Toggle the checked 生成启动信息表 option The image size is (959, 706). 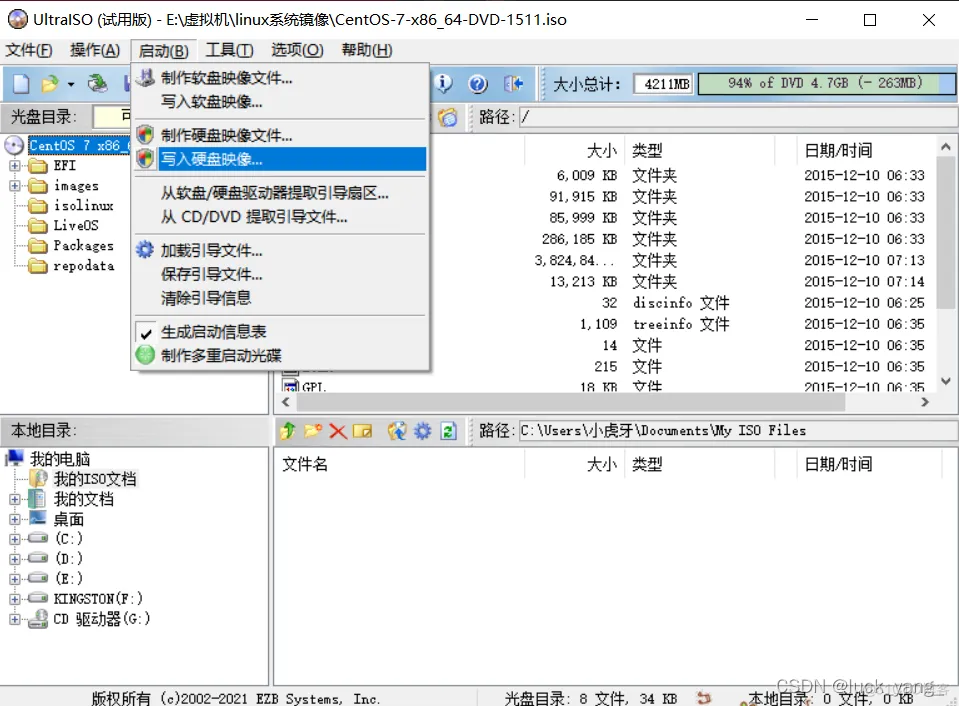coord(214,332)
